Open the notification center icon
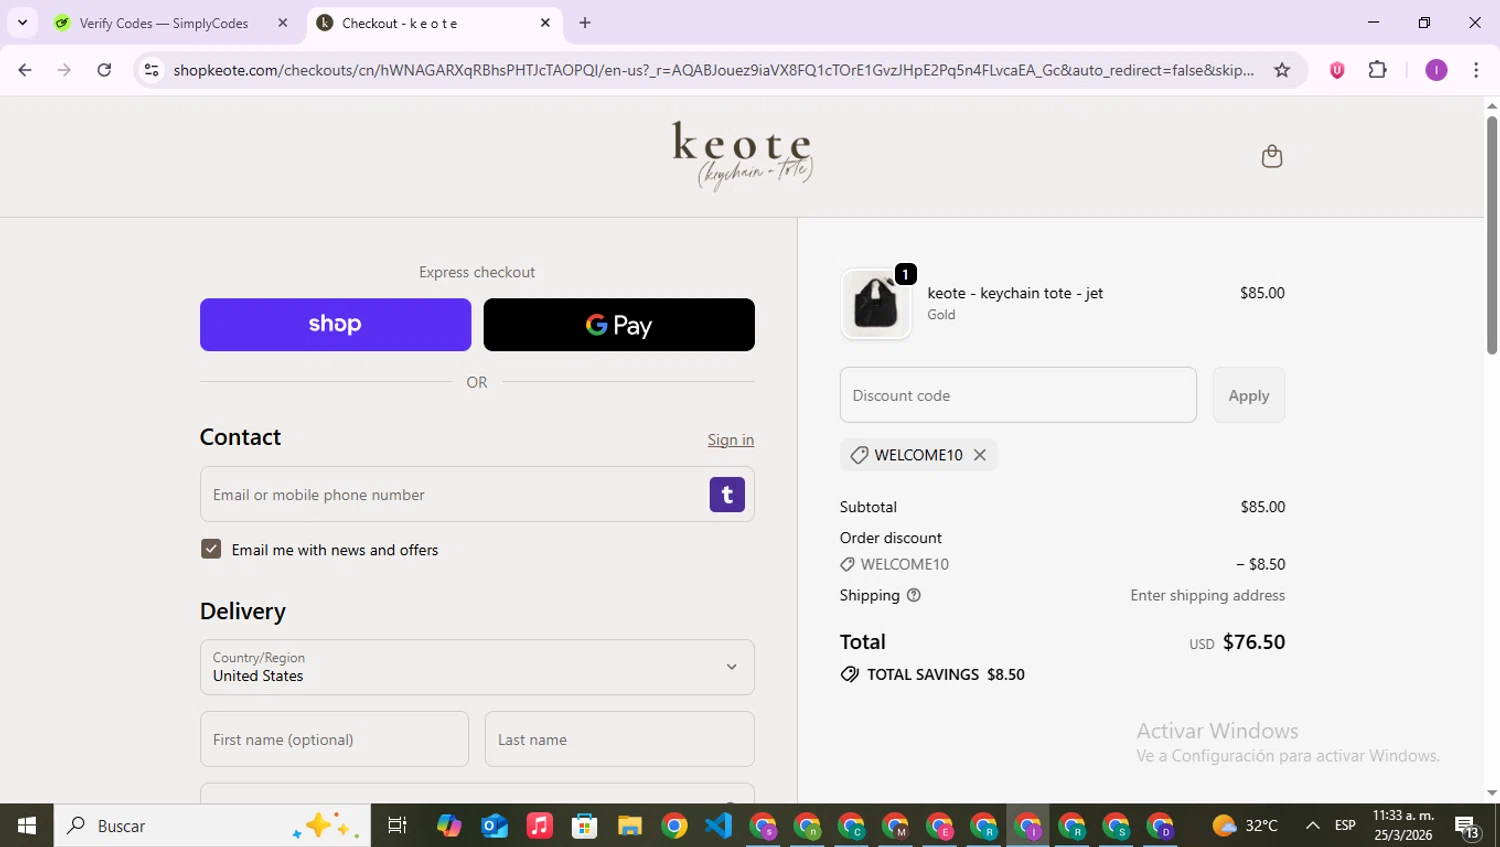The height and width of the screenshot is (847, 1500). click(x=1468, y=827)
